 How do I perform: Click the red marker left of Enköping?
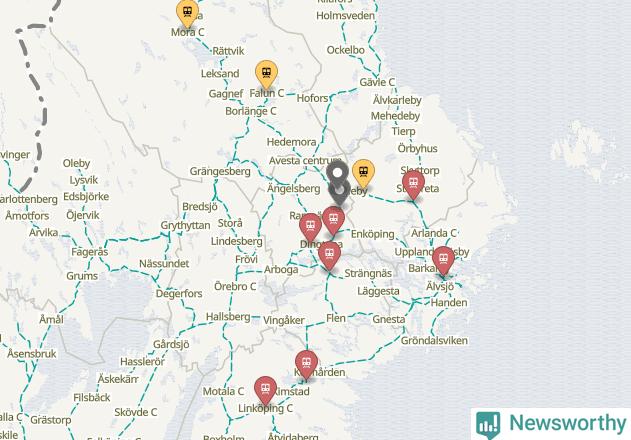point(334,220)
